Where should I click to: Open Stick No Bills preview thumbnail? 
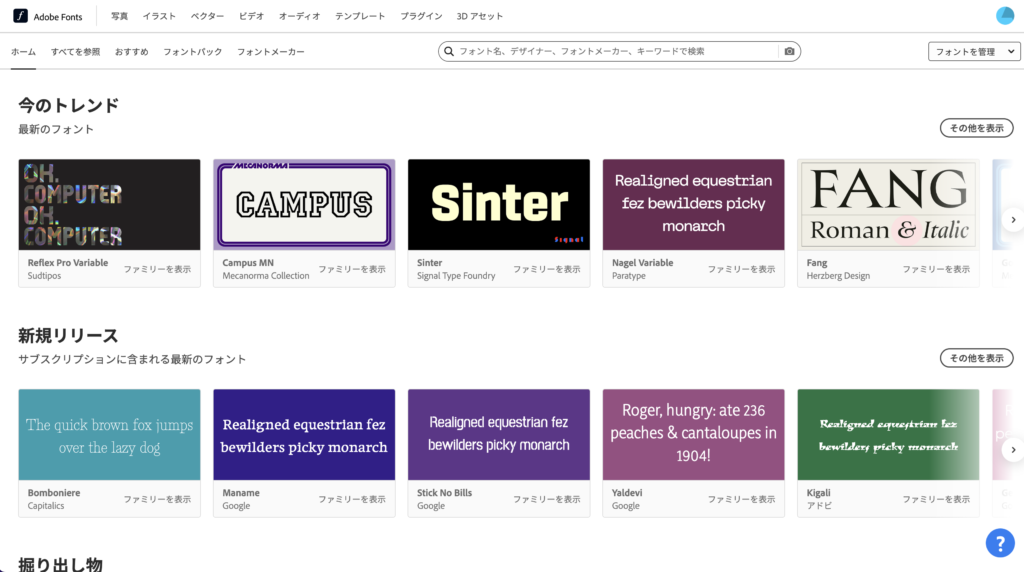point(499,434)
